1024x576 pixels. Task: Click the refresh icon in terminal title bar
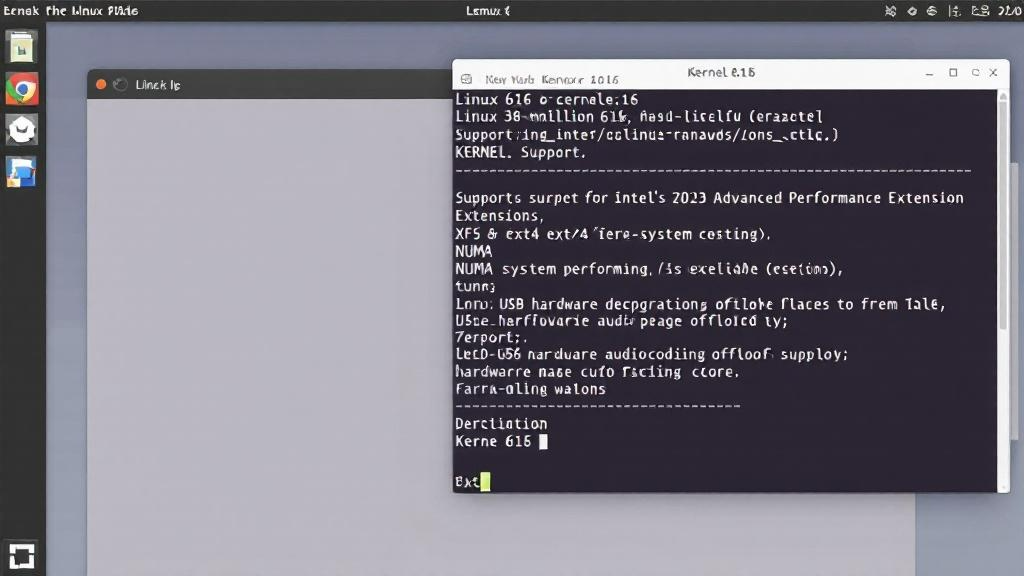tap(975, 72)
